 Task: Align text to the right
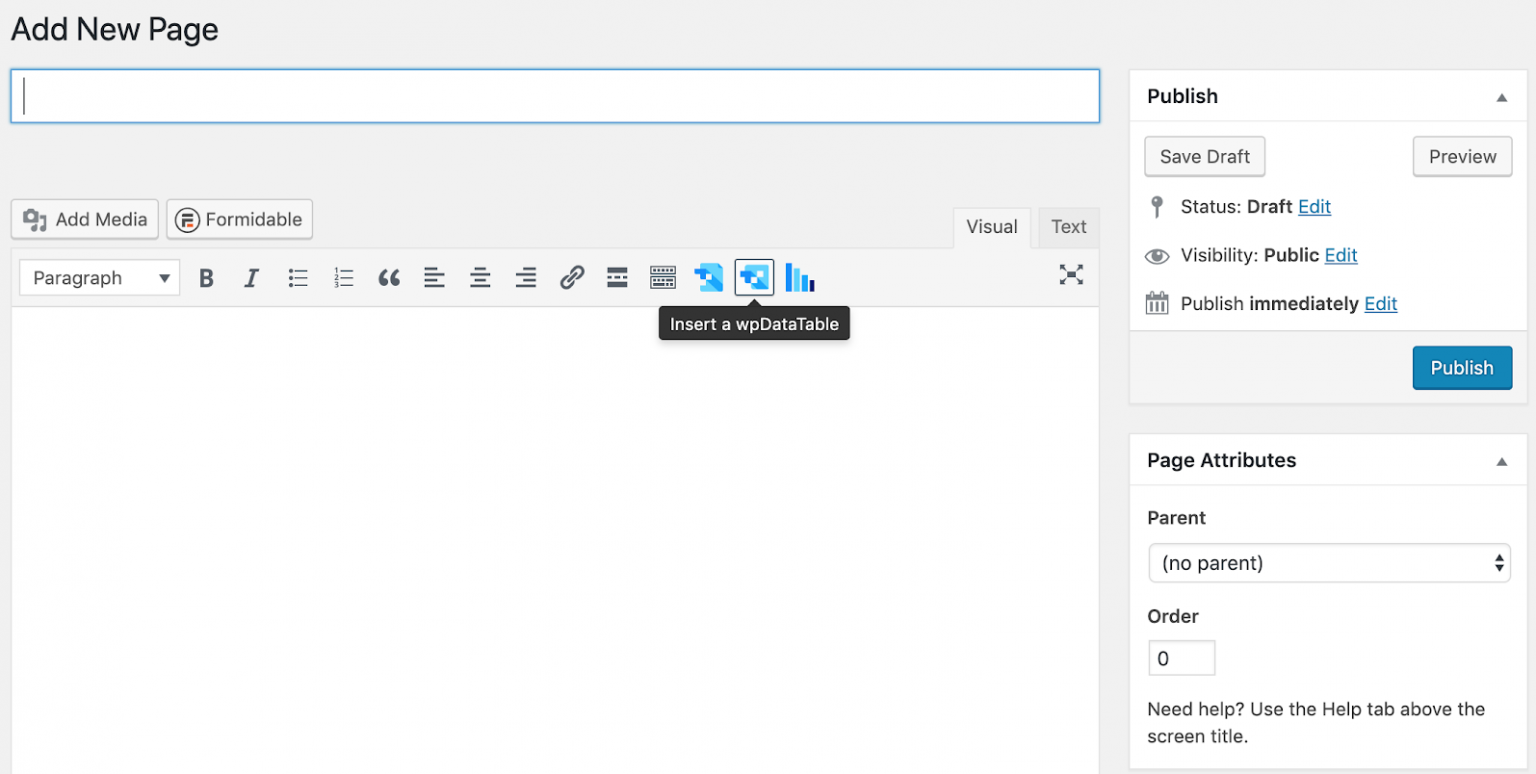[526, 277]
